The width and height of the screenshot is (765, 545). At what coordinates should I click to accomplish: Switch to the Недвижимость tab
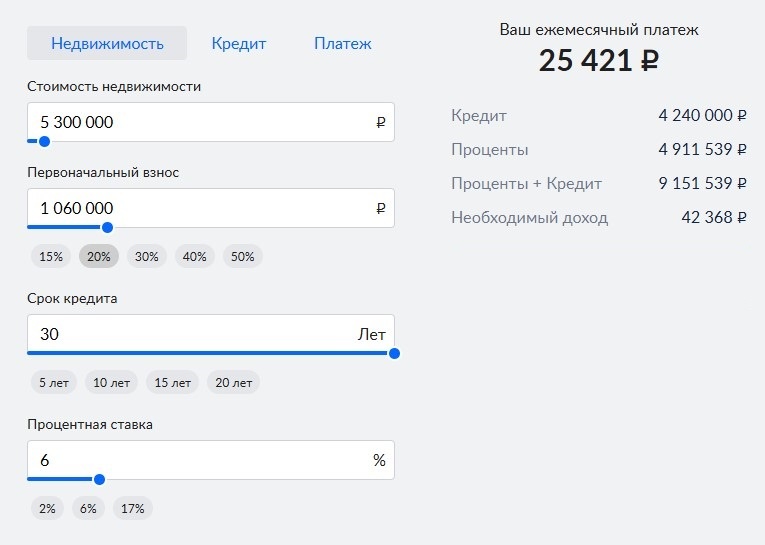pyautogui.click(x=107, y=44)
